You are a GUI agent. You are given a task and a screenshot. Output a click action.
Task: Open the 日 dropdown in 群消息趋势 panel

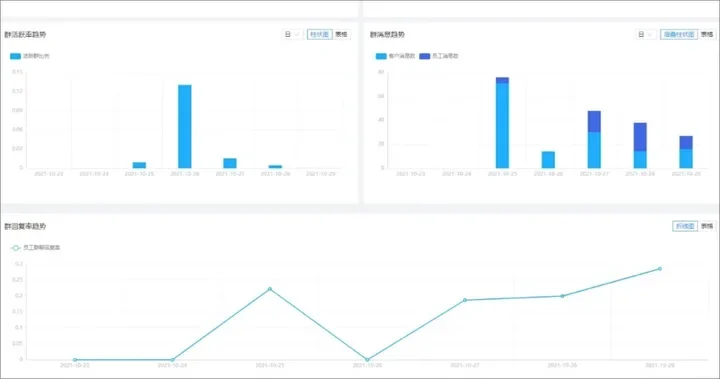[646, 34]
